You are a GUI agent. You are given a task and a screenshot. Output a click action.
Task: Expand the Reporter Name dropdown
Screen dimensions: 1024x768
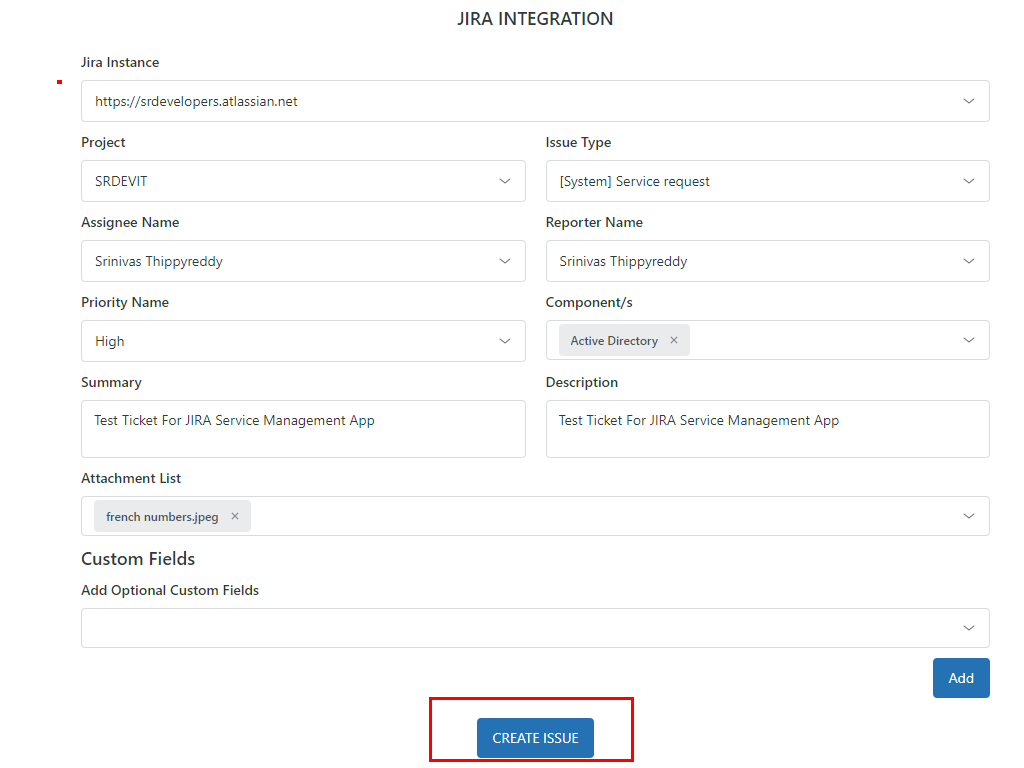968,261
